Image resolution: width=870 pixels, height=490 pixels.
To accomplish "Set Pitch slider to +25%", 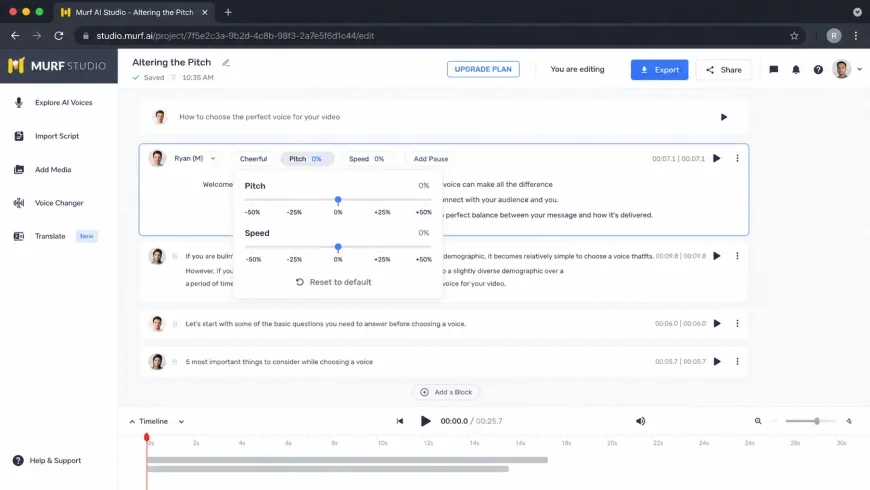I will 382,200.
